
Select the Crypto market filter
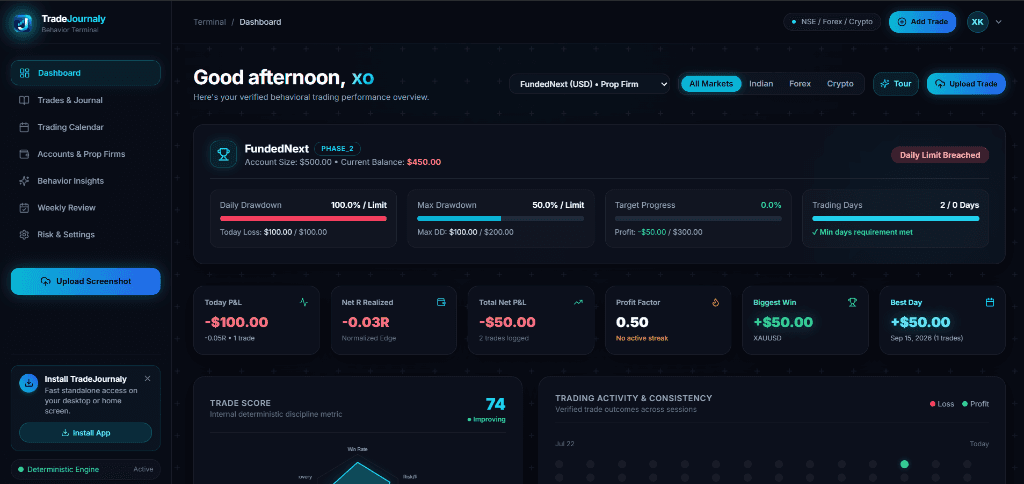coord(840,84)
